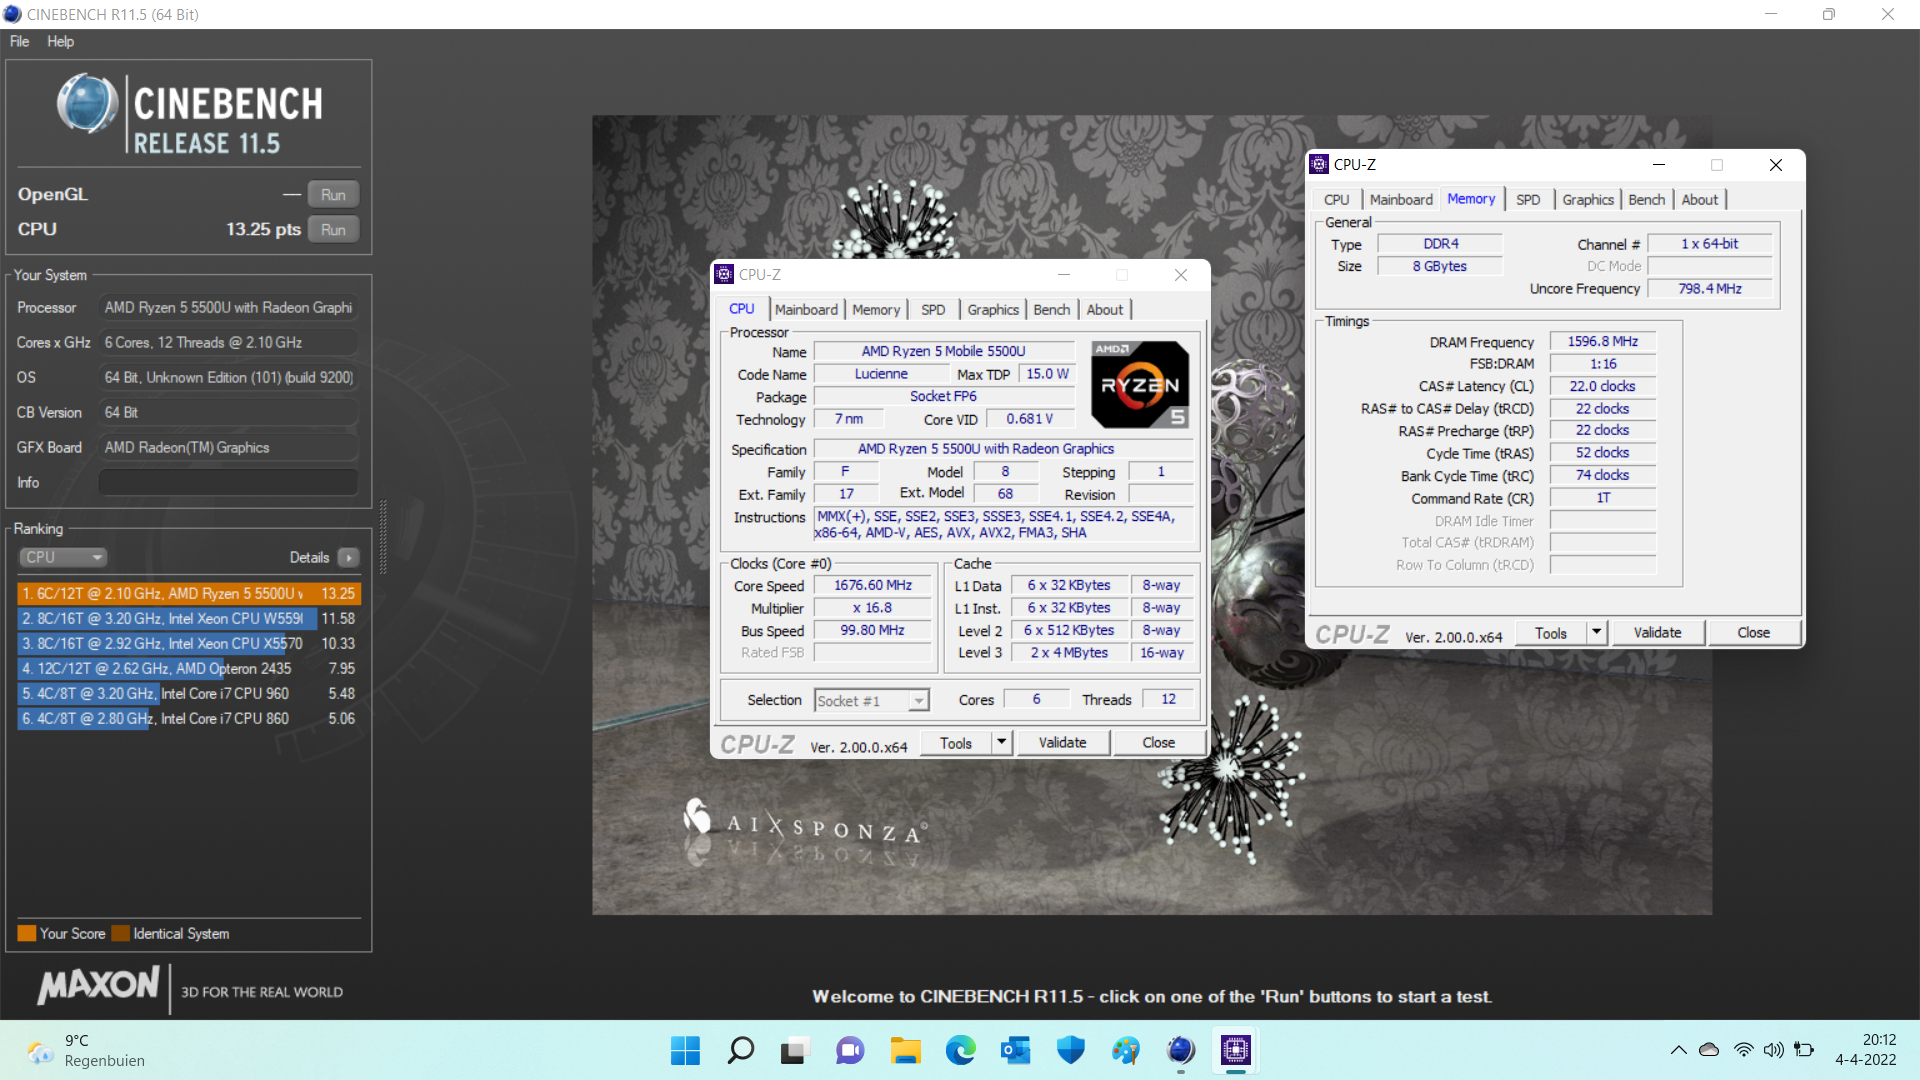Open the colorful pinwheel app on taskbar

[x=1125, y=1050]
